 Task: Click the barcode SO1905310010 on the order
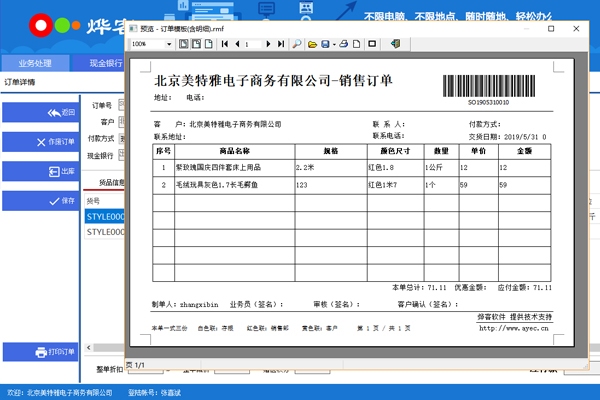(x=489, y=90)
